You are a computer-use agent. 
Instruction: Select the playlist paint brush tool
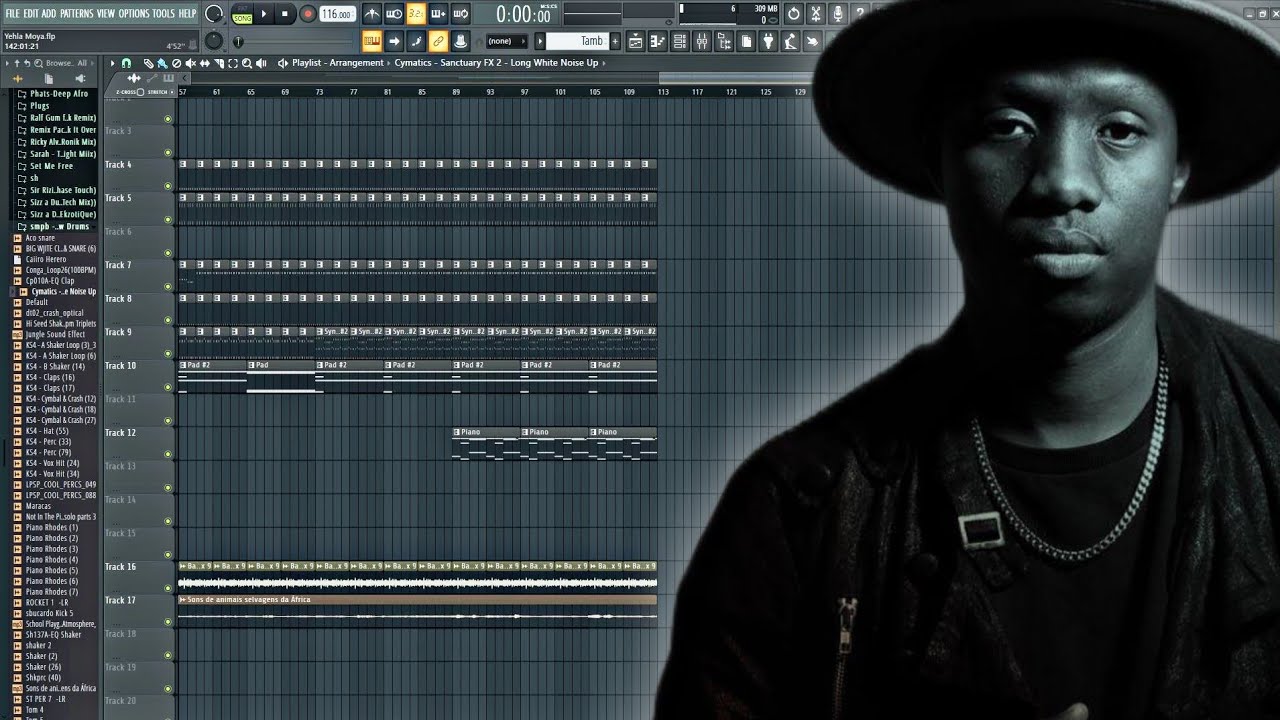162,63
